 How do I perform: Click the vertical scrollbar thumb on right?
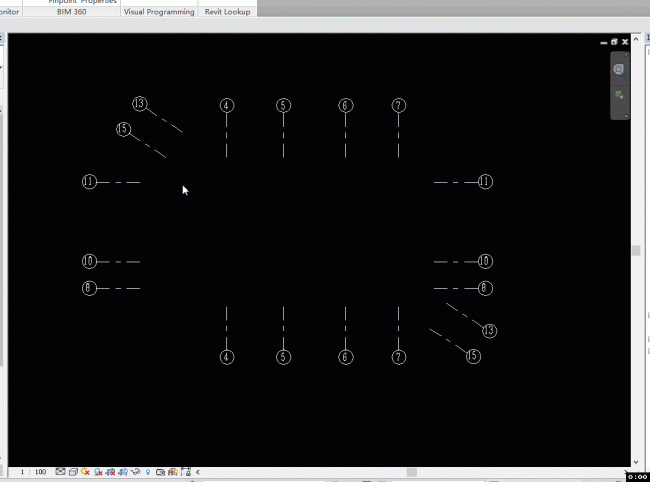[x=635, y=251]
